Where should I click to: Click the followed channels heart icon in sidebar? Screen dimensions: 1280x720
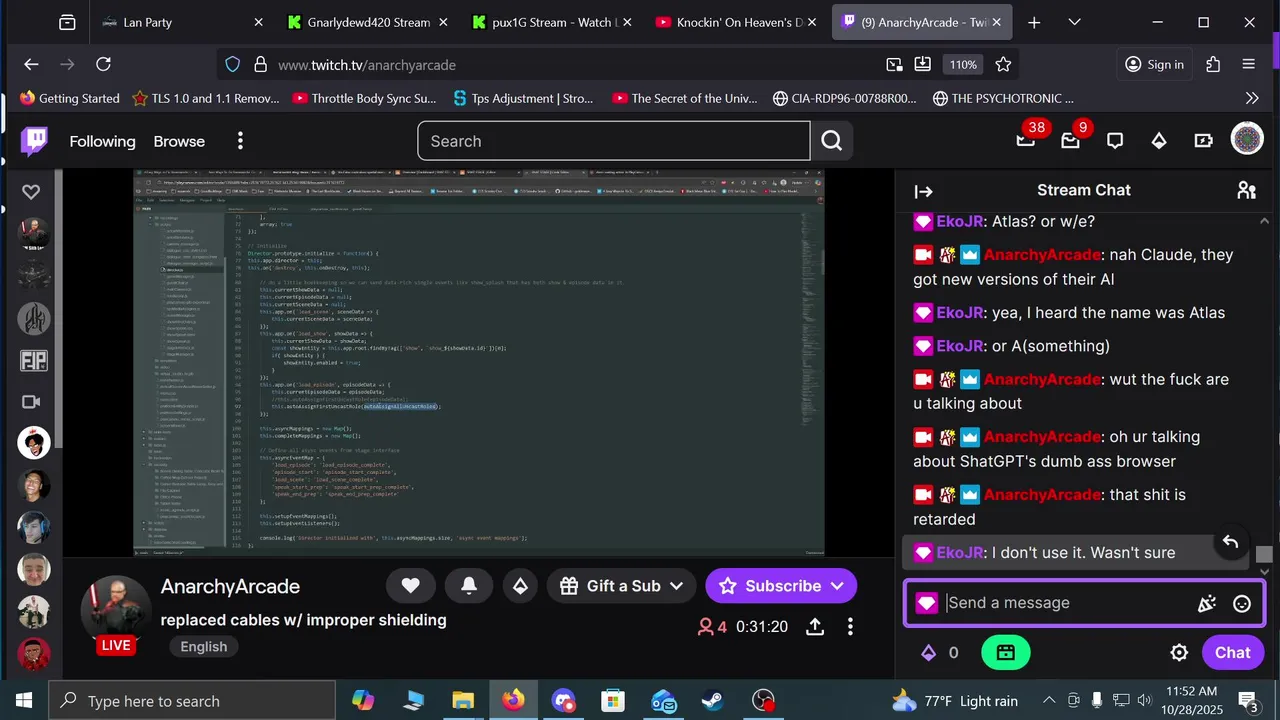31,191
